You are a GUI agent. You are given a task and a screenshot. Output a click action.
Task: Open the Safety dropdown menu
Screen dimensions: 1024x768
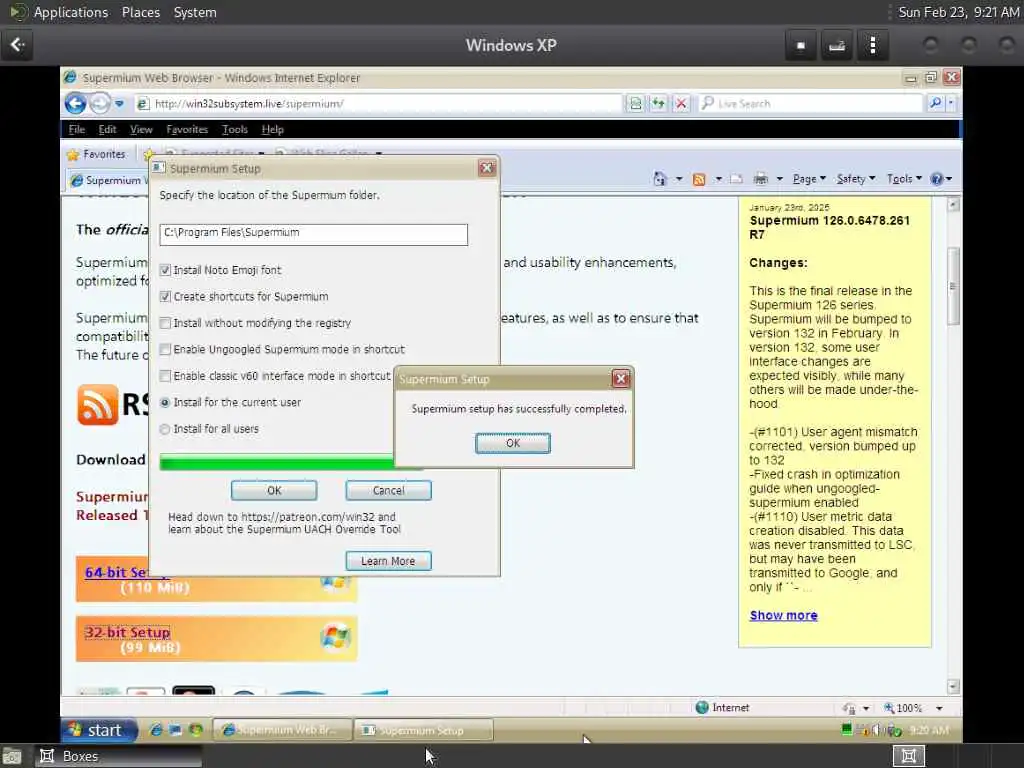(856, 179)
